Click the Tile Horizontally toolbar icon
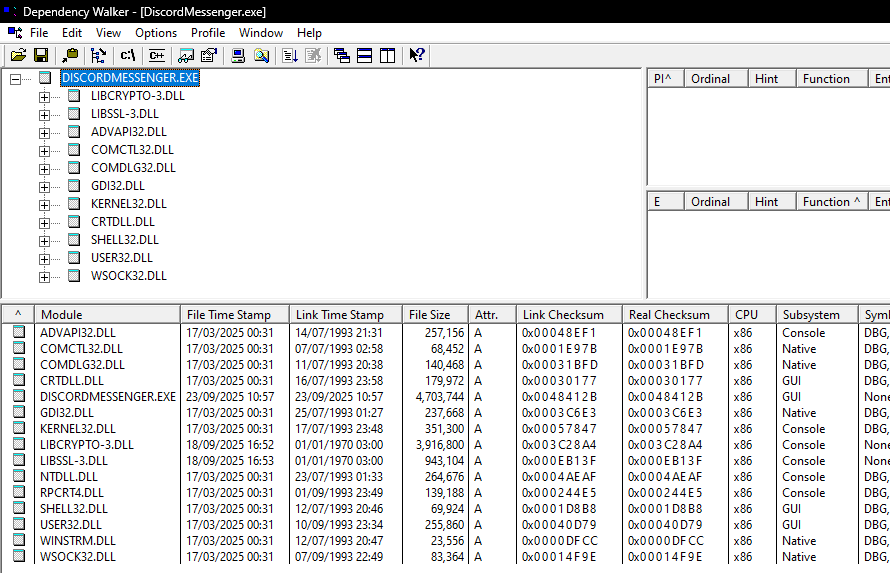Image resolution: width=890 pixels, height=573 pixels. click(x=364, y=56)
